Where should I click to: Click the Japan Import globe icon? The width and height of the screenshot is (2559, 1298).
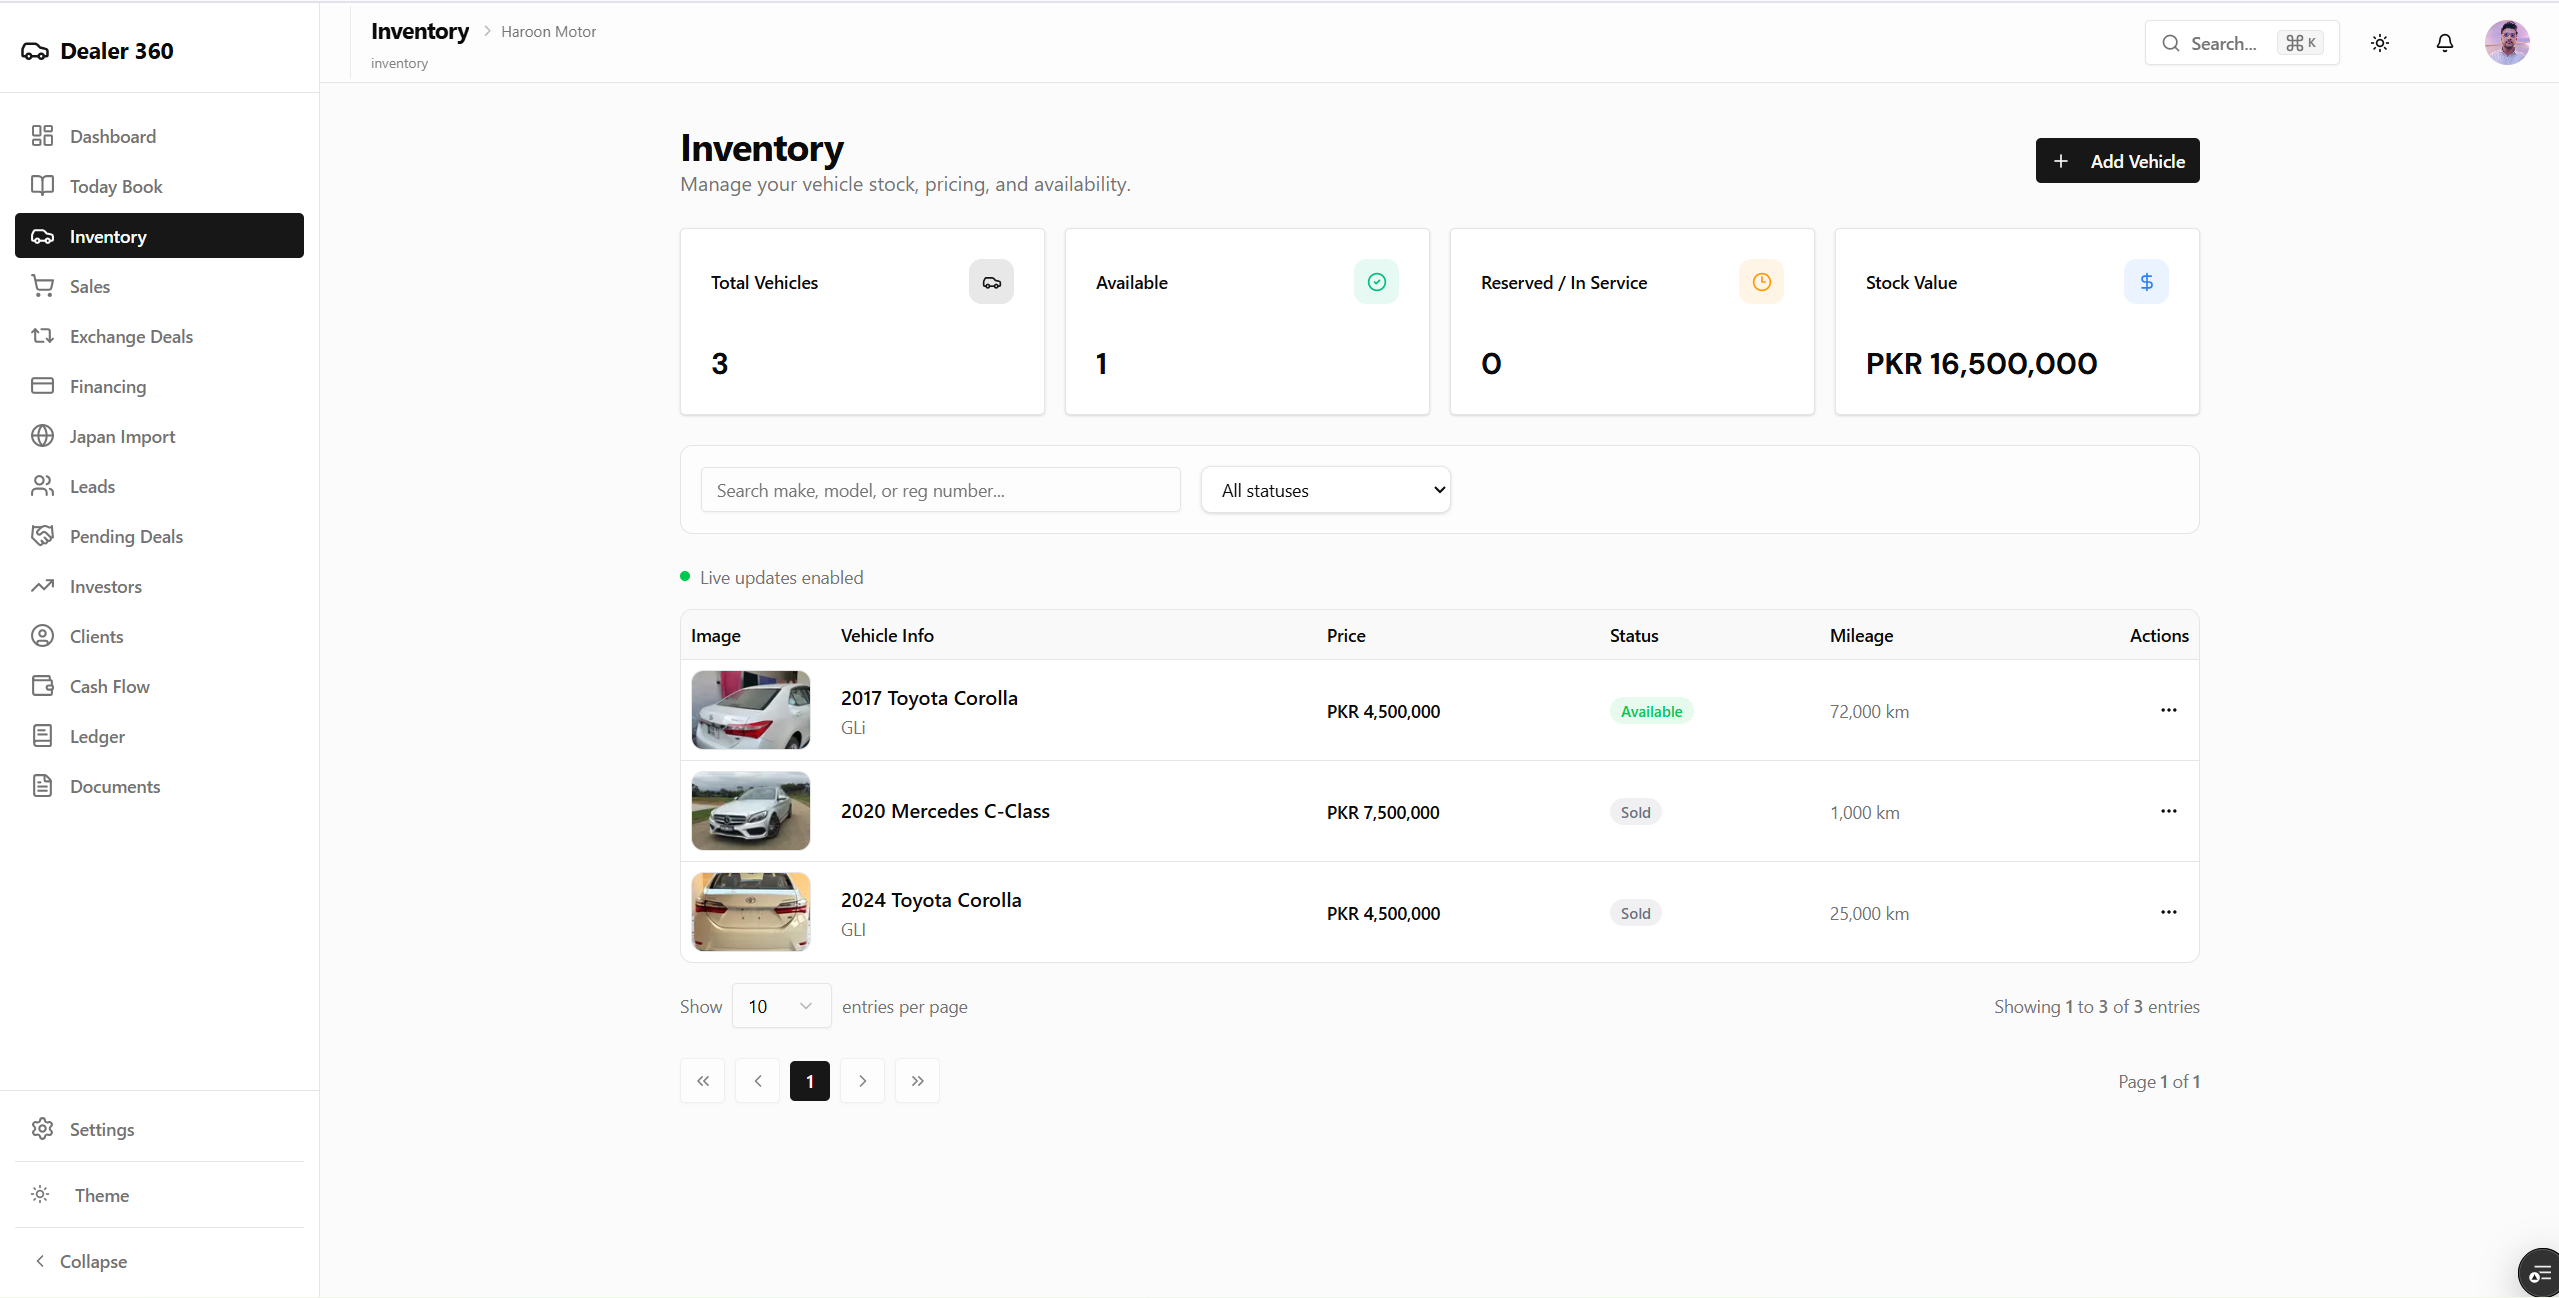click(42, 435)
